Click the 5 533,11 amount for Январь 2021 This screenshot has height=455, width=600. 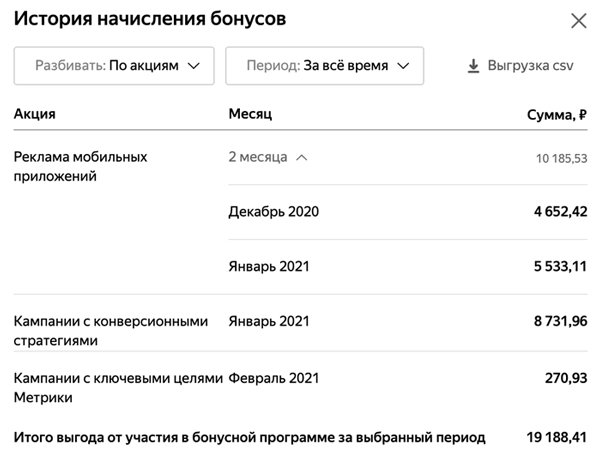tap(554, 266)
